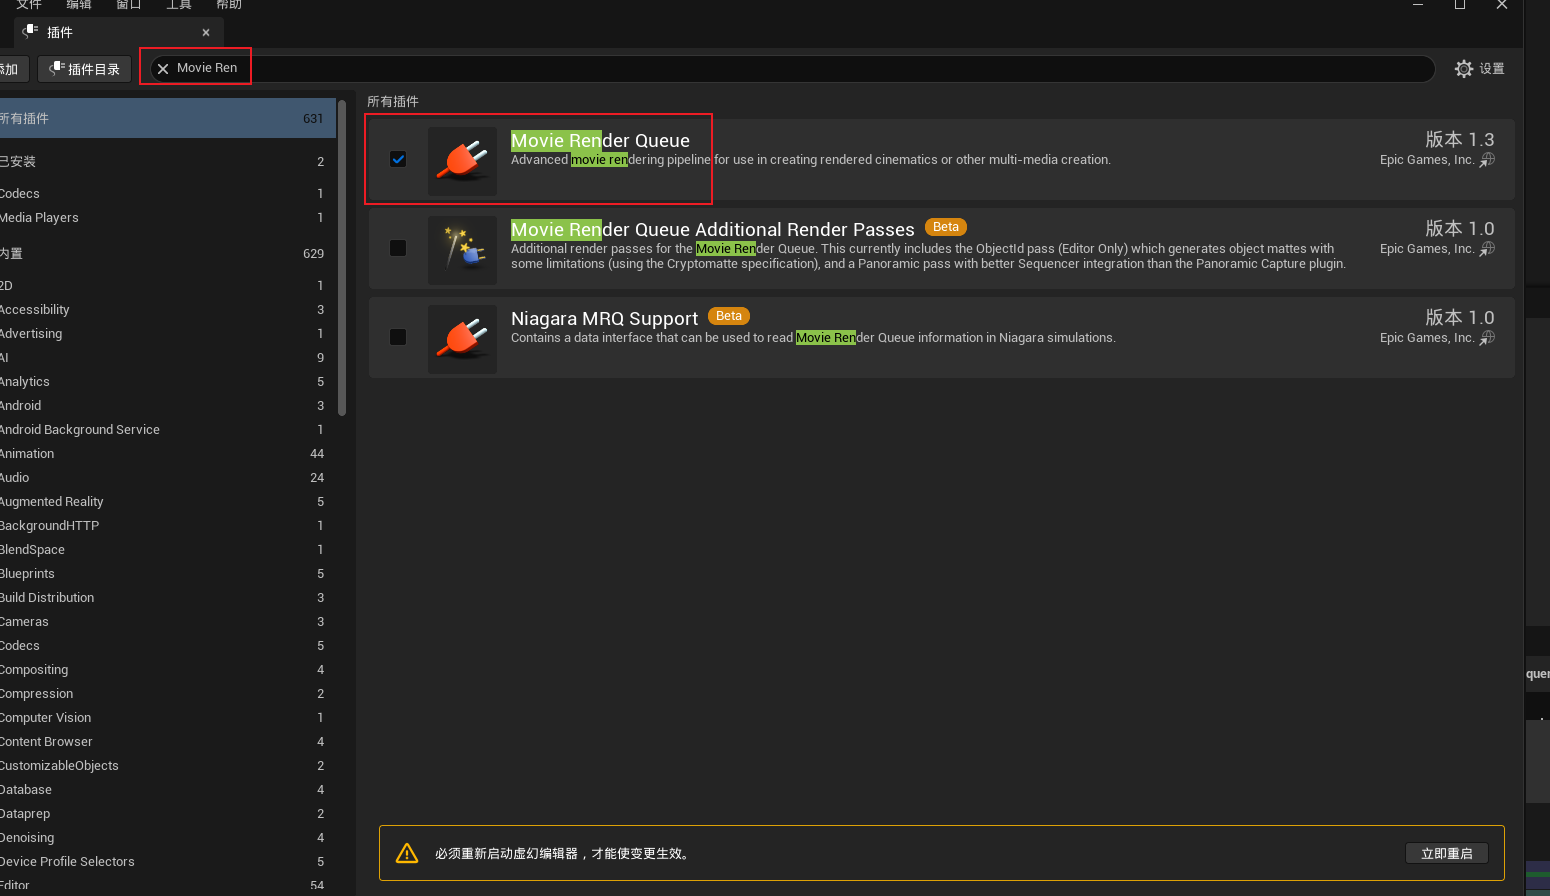Click the Epic Games, Inc. link for Niagara MRQ
Image resolution: width=1550 pixels, height=896 pixels.
coord(1427,338)
